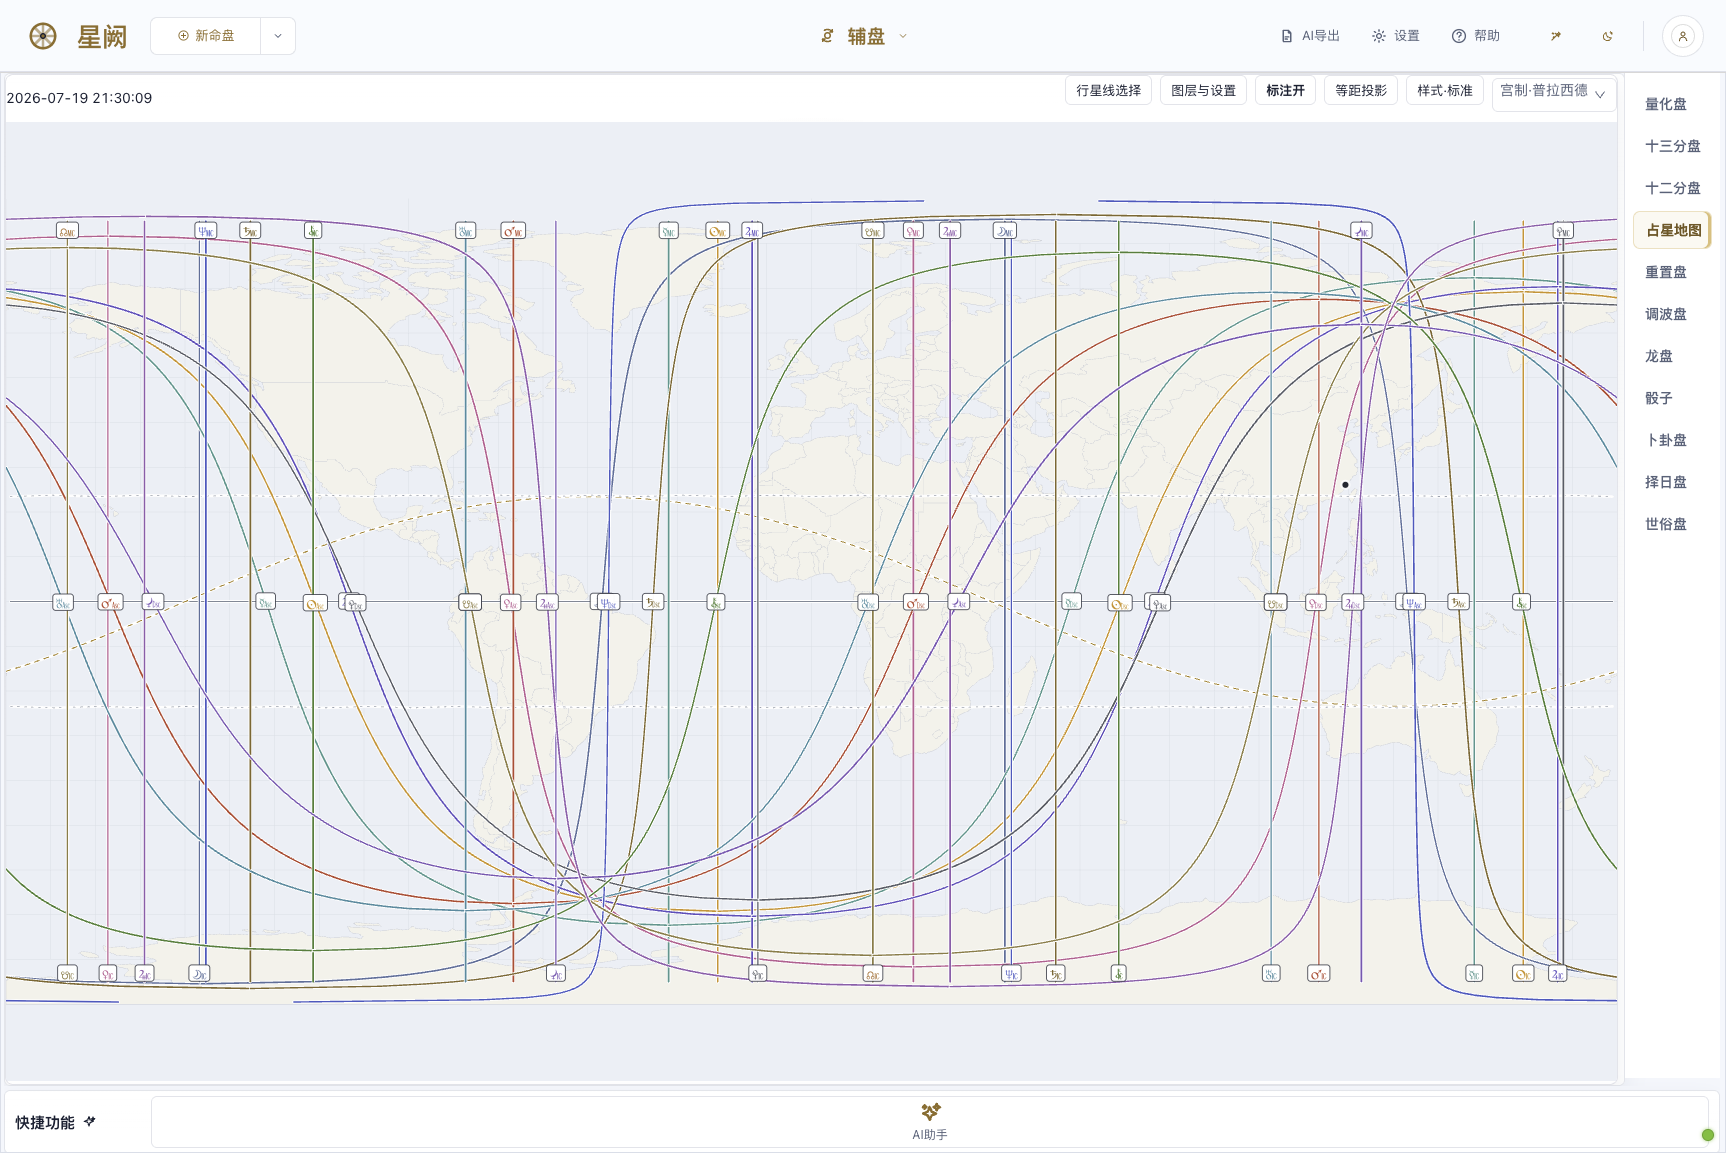
Task: Click the Chiron IC marker at map bottom
Action: pyautogui.click(x=1118, y=973)
